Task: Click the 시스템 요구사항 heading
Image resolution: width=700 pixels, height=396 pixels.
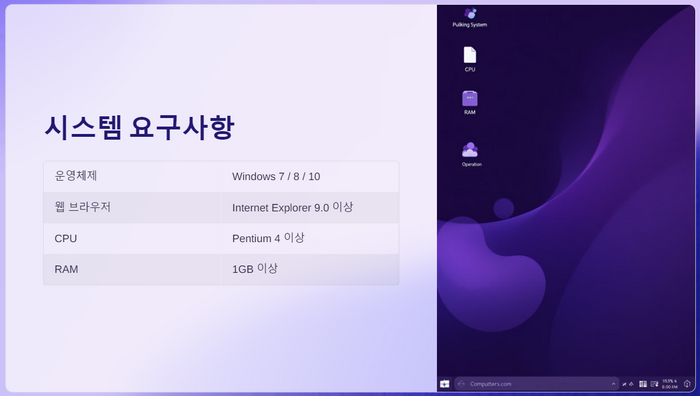Action: 139,127
